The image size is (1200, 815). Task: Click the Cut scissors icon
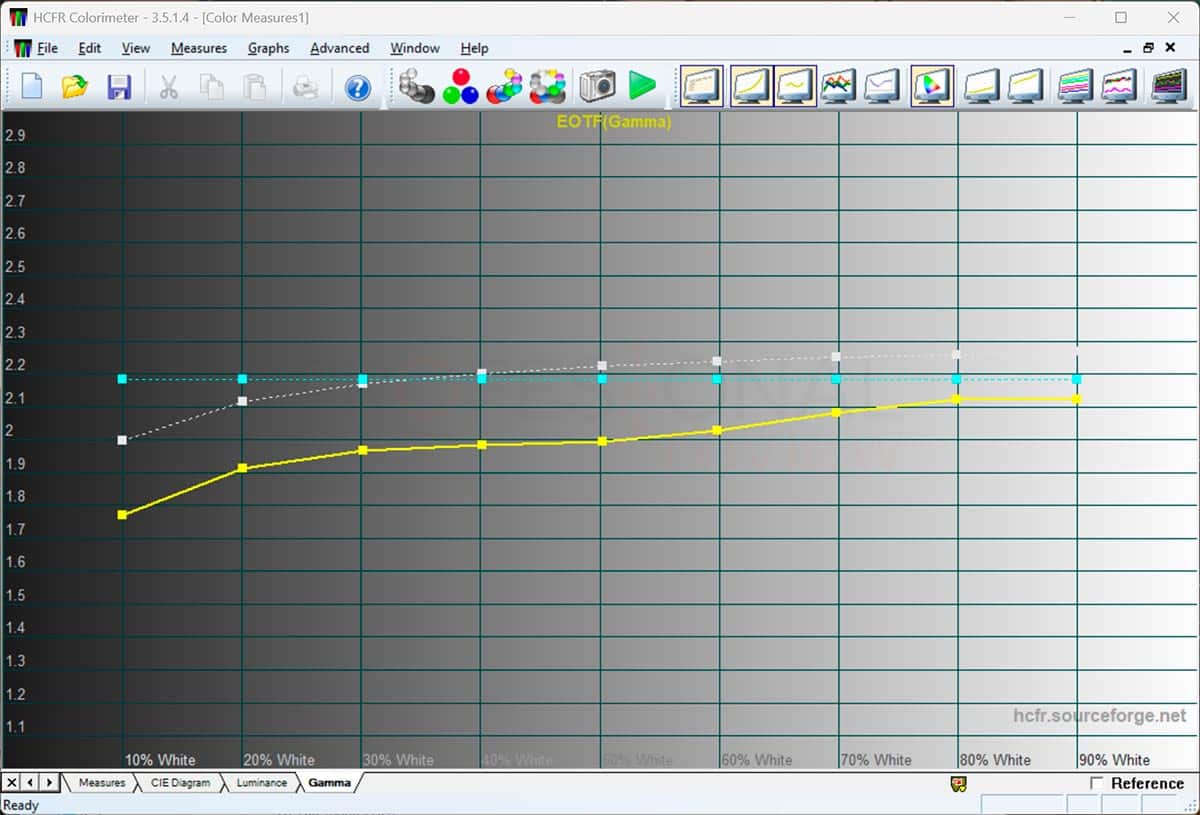click(x=168, y=86)
